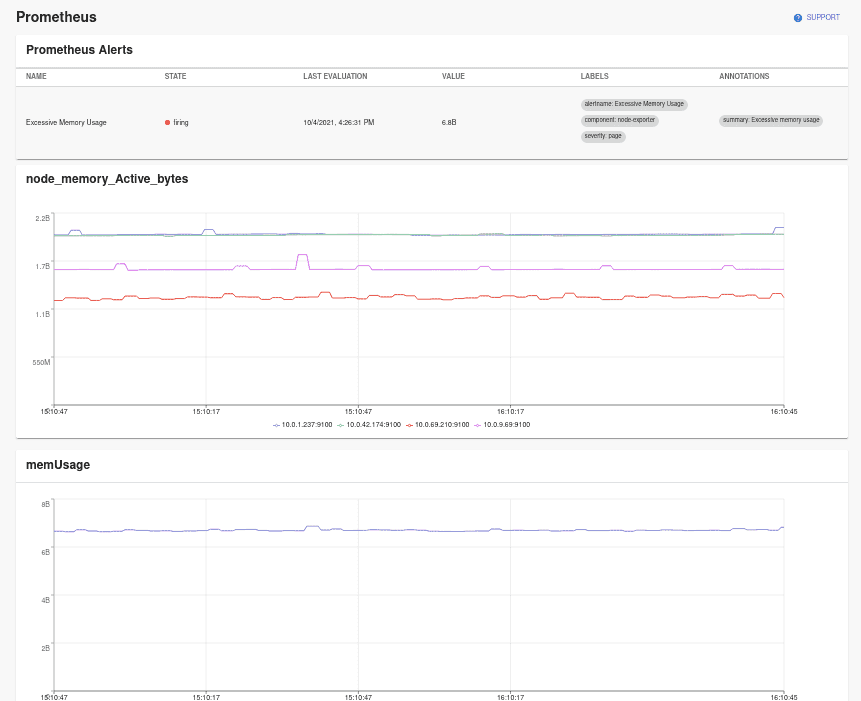861x701 pixels.
Task: Click the LAST EVALUATION column header
Action: point(335,76)
